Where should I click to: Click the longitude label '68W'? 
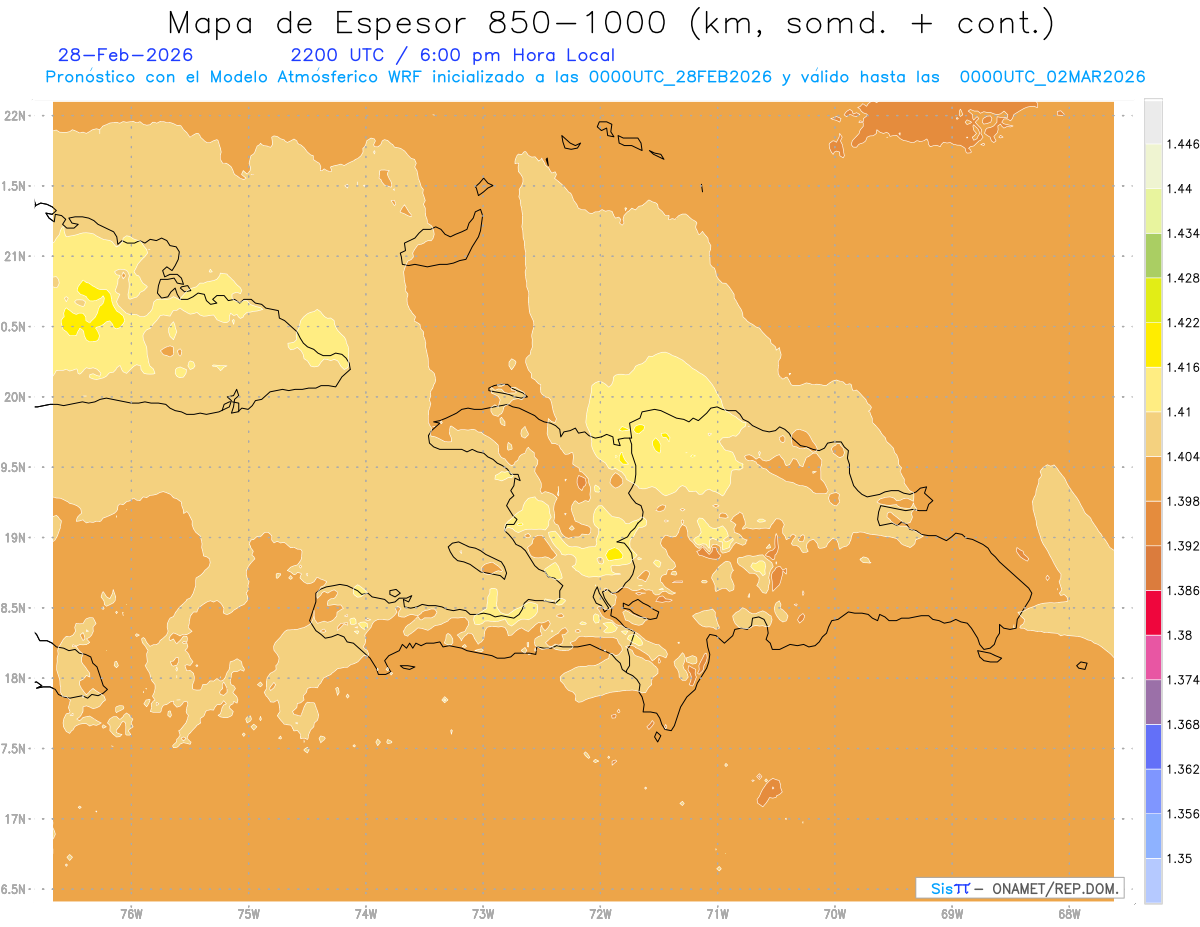click(x=1069, y=914)
